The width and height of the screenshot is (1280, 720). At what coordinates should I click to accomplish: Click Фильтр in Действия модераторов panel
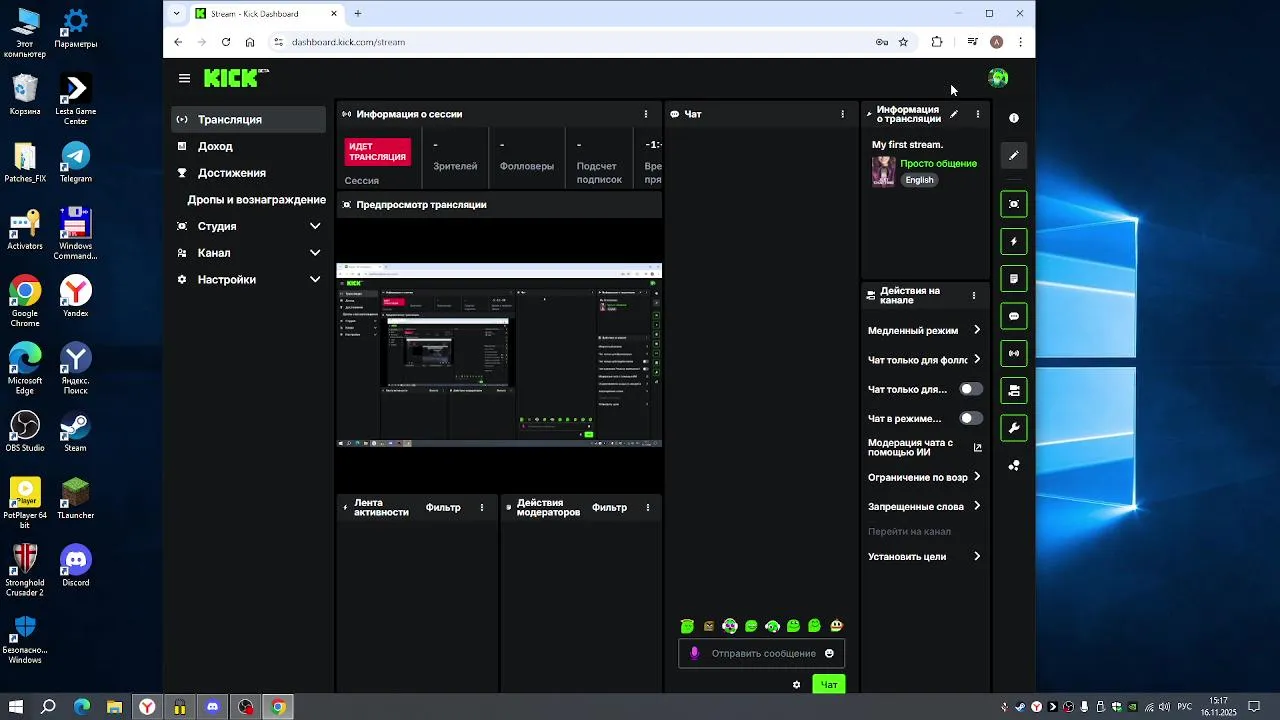pyautogui.click(x=609, y=508)
